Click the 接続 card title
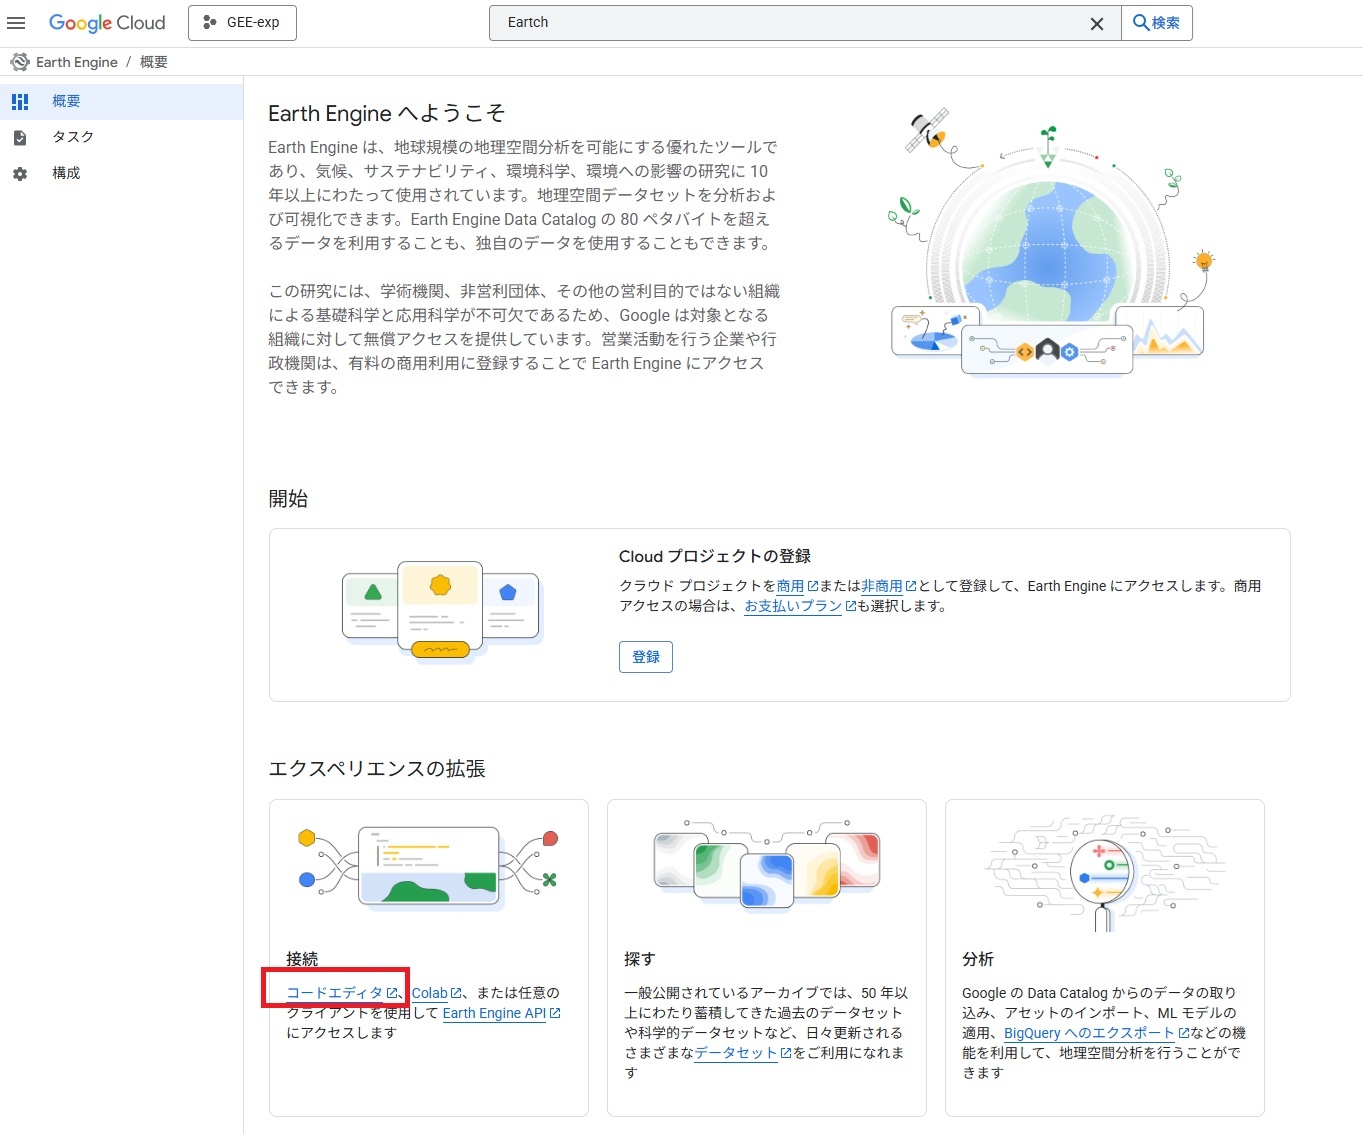Screen dimensions: 1363x1134 (x=302, y=959)
